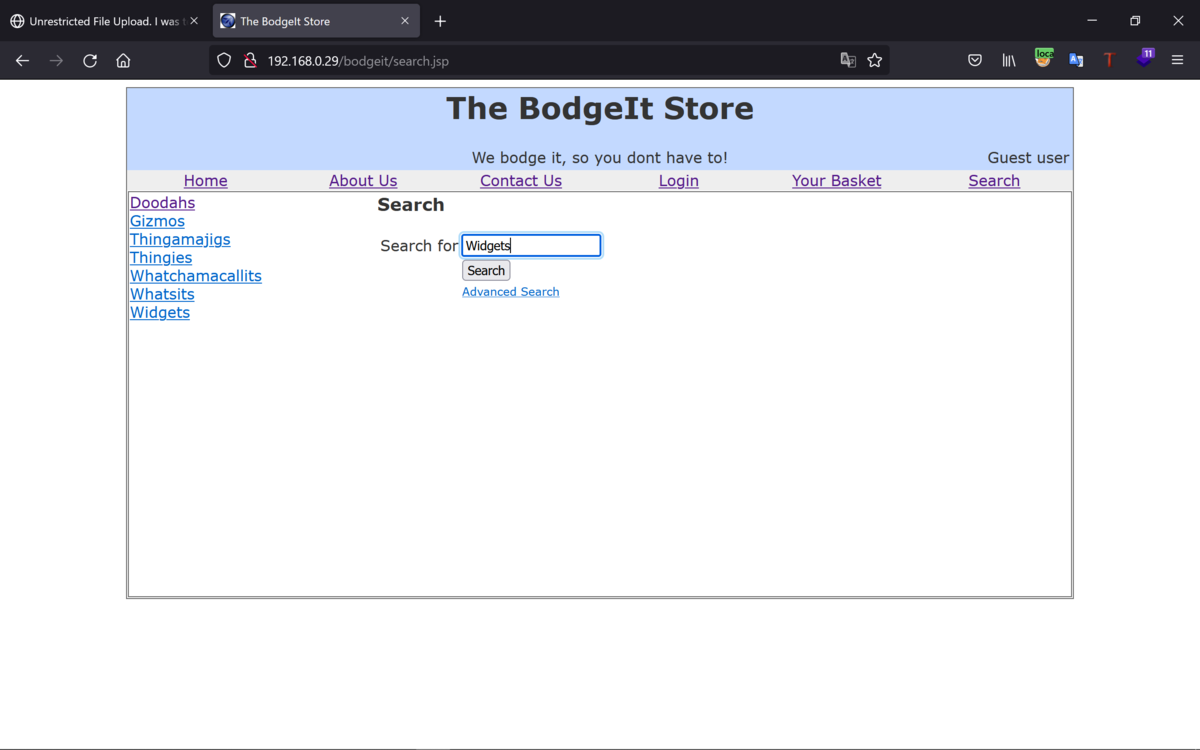
Task: Click the bold 'Search' section heading
Action: click(x=411, y=205)
